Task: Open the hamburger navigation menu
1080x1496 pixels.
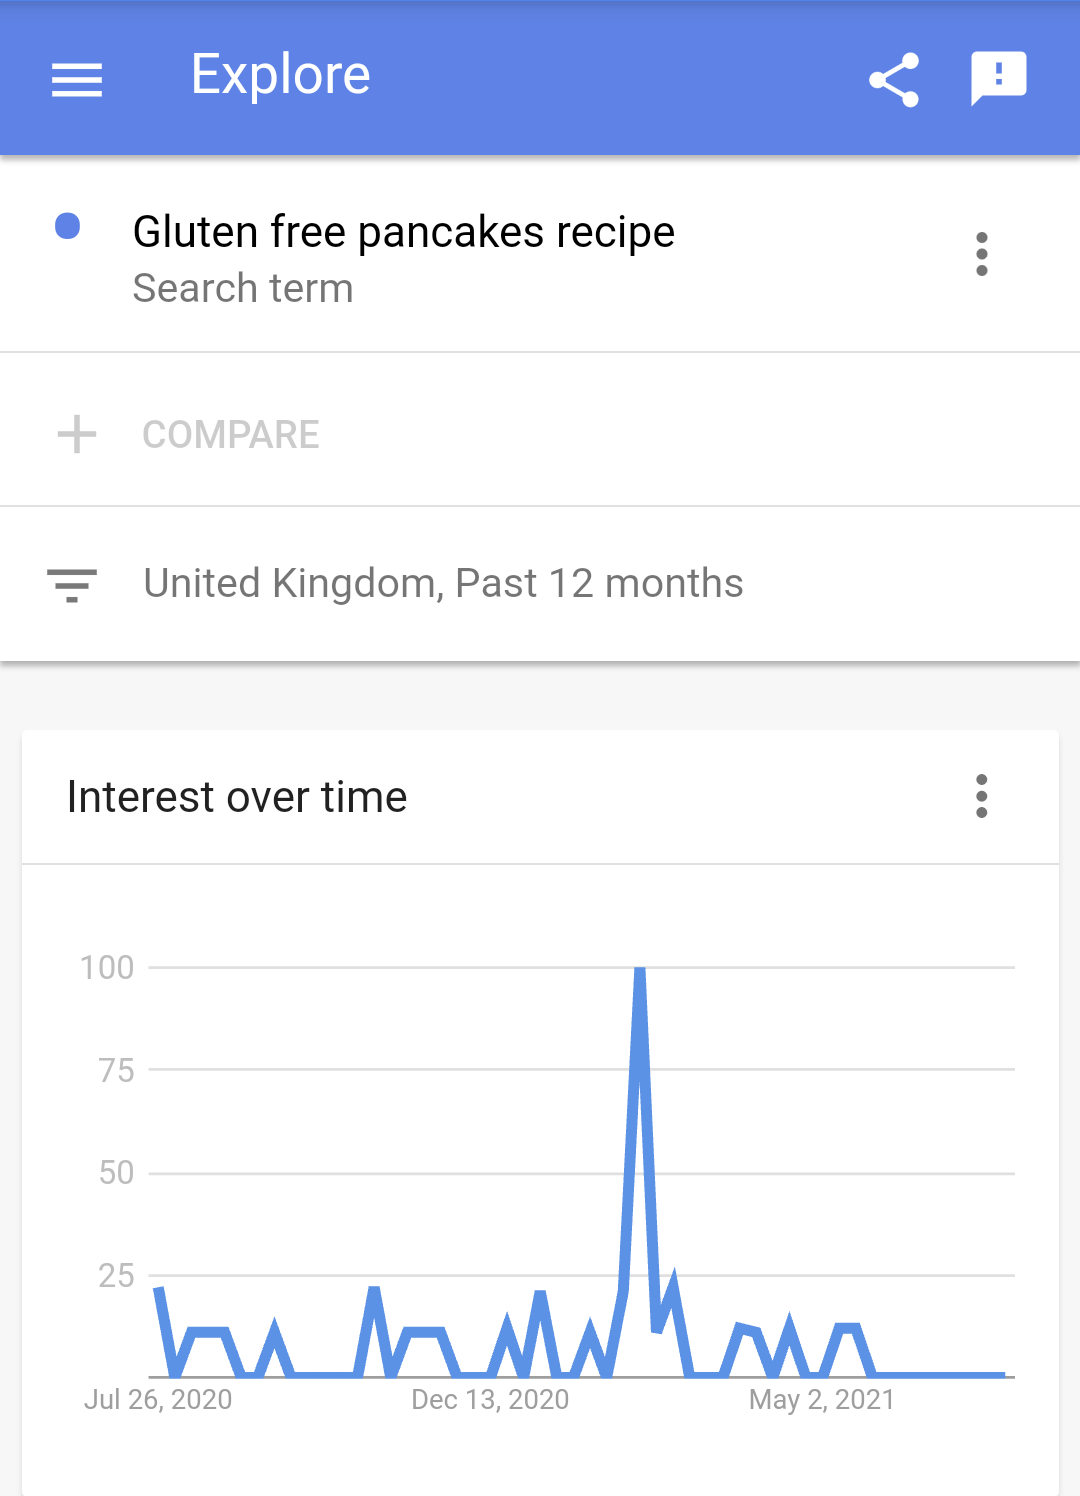Action: coord(77,79)
